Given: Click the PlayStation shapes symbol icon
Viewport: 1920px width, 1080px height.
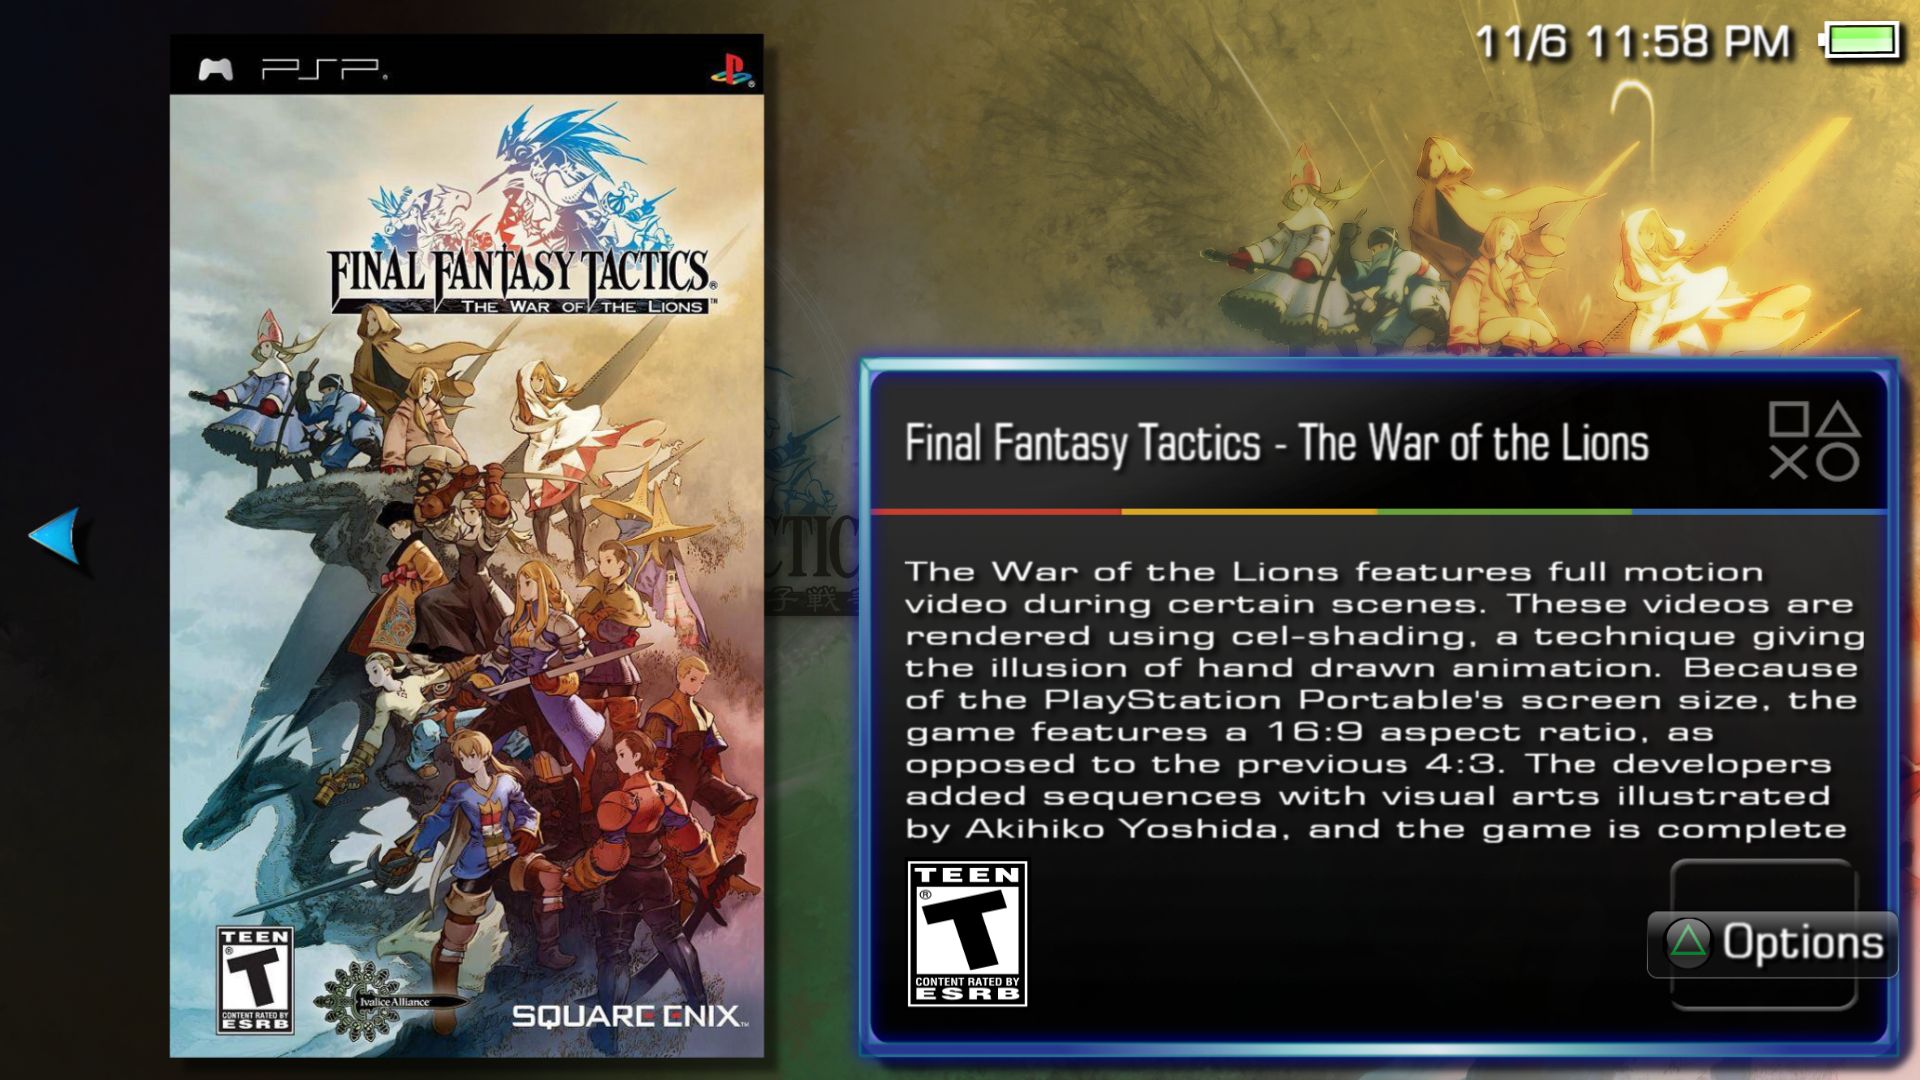Looking at the screenshot, I should tap(1813, 441).
